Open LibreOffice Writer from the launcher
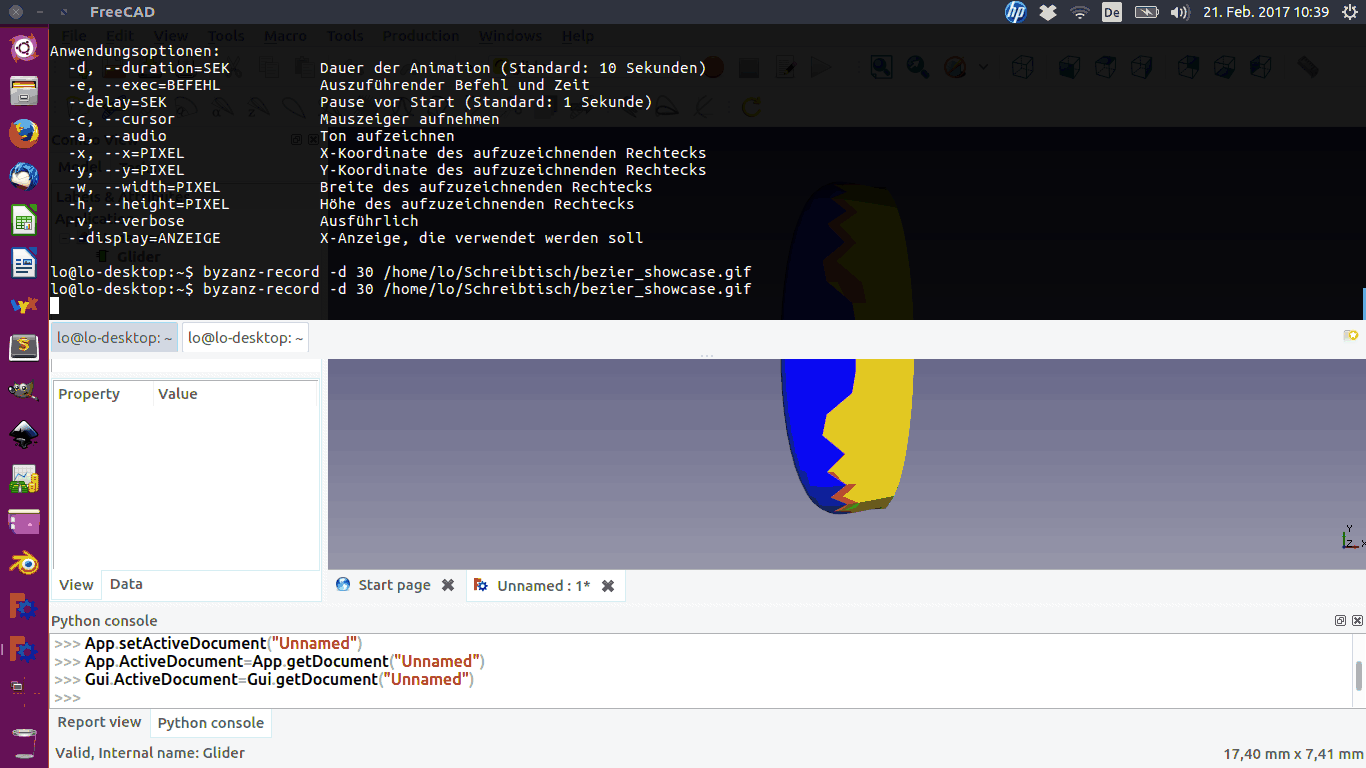Screen dimensions: 1366x768 click(24, 263)
